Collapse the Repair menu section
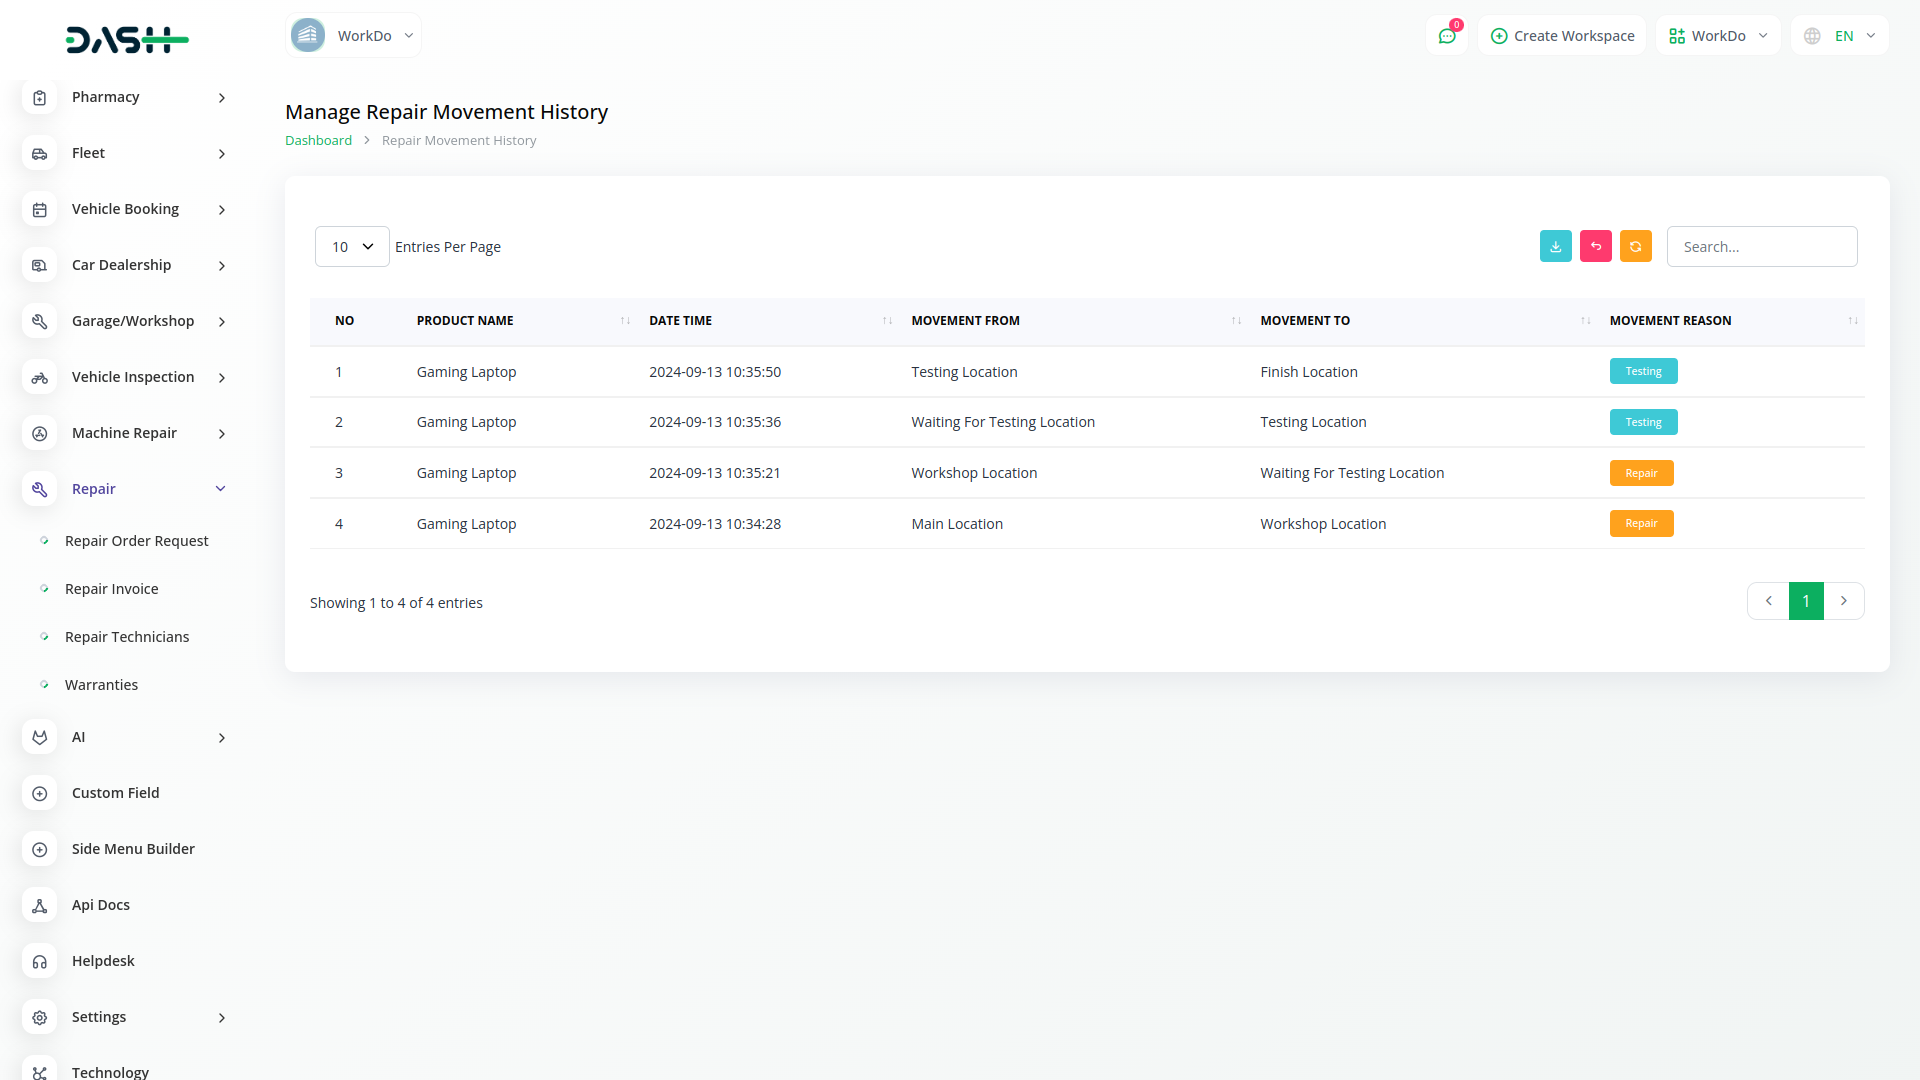The width and height of the screenshot is (1920, 1080). pos(221,489)
